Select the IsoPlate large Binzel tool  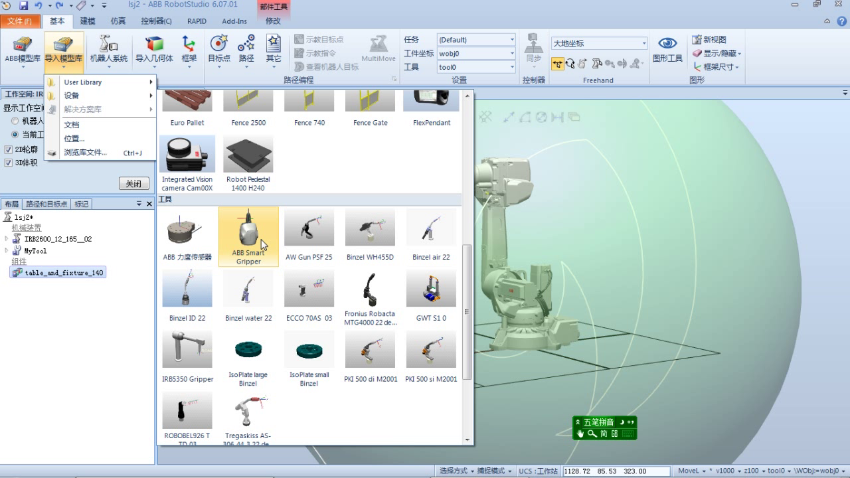click(x=248, y=358)
